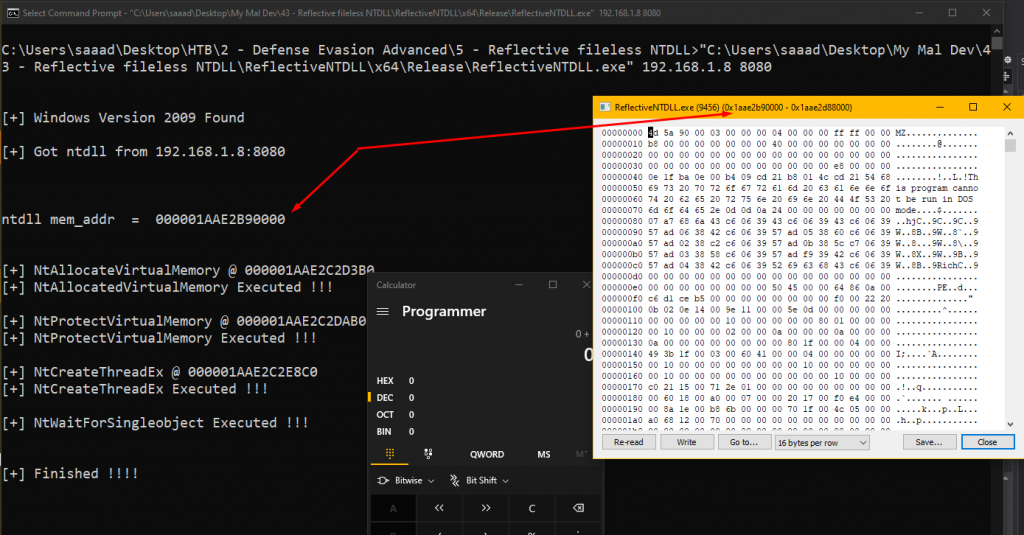Click ReflectiveNTDLL.exe memory window title icon

tap(605, 107)
